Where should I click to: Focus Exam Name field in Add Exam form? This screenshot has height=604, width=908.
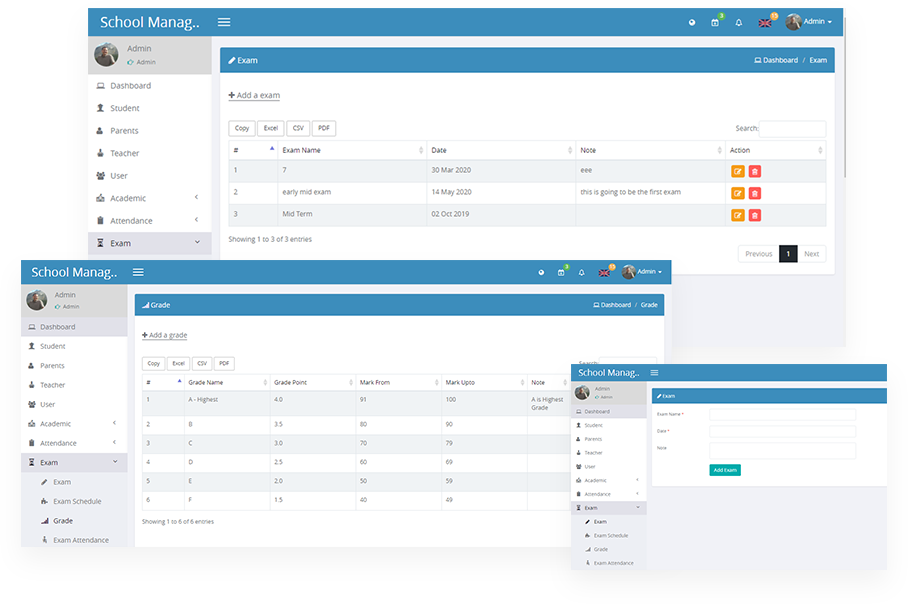[782, 415]
